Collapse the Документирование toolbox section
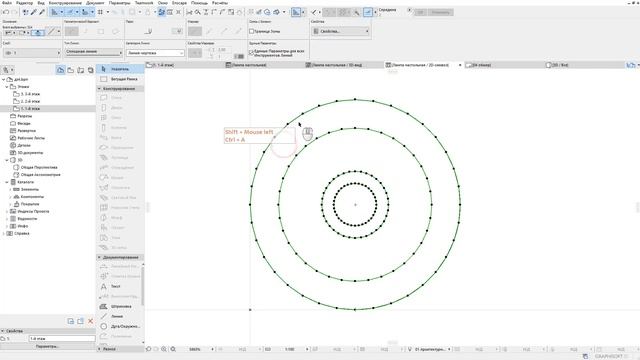The height and width of the screenshot is (360, 640). (99, 257)
